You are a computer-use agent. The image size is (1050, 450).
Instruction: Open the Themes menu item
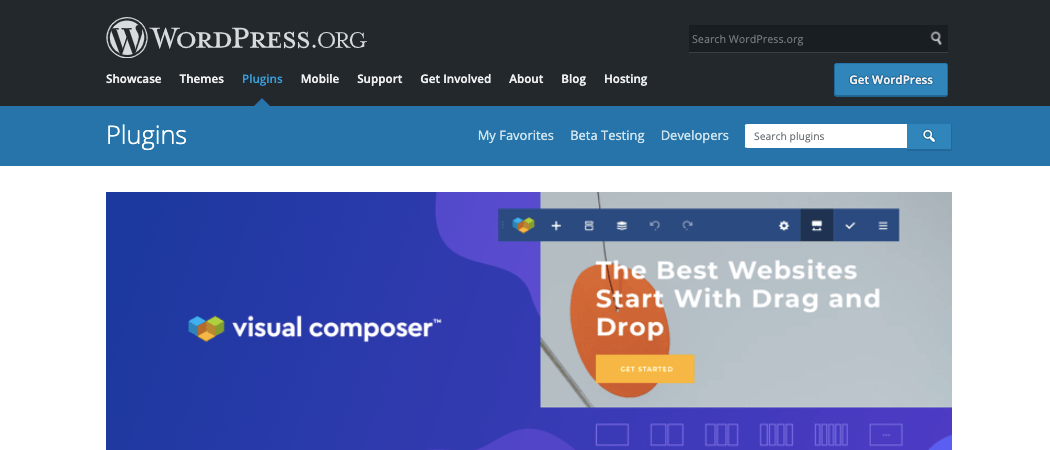click(x=202, y=79)
